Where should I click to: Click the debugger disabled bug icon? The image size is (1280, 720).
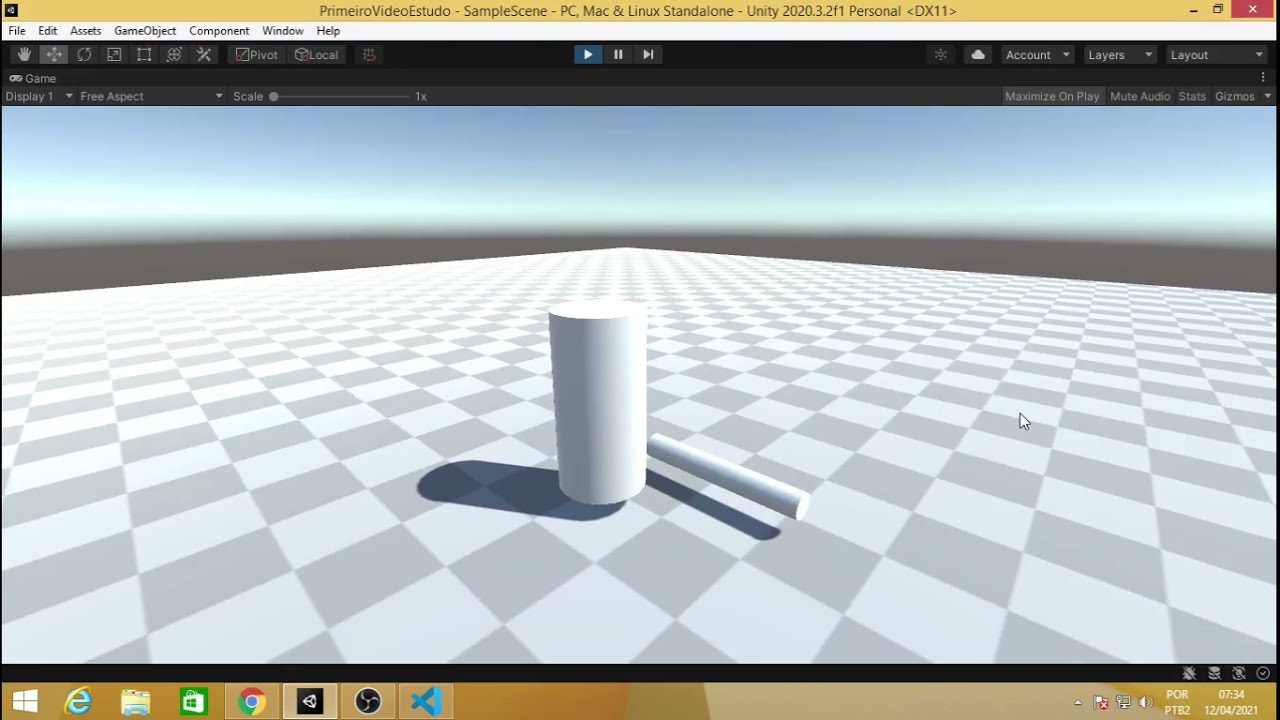1189,673
